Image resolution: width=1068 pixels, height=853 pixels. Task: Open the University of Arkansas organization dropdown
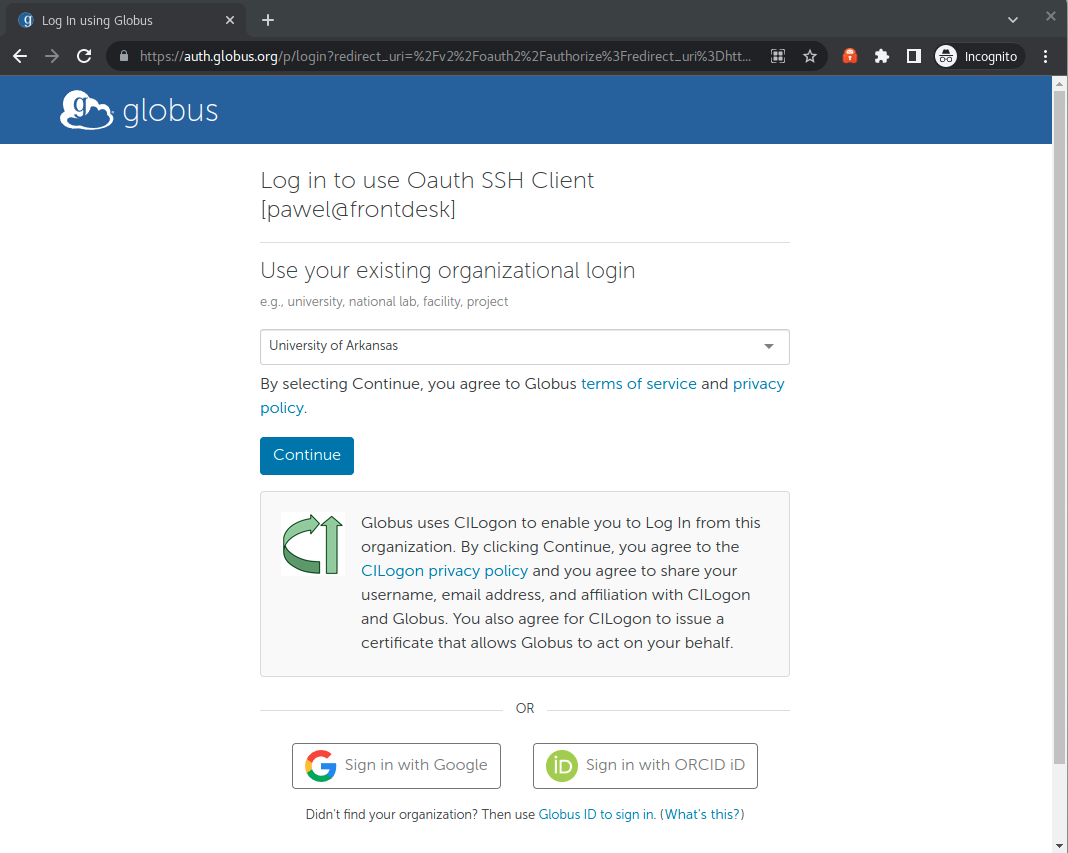(524, 347)
